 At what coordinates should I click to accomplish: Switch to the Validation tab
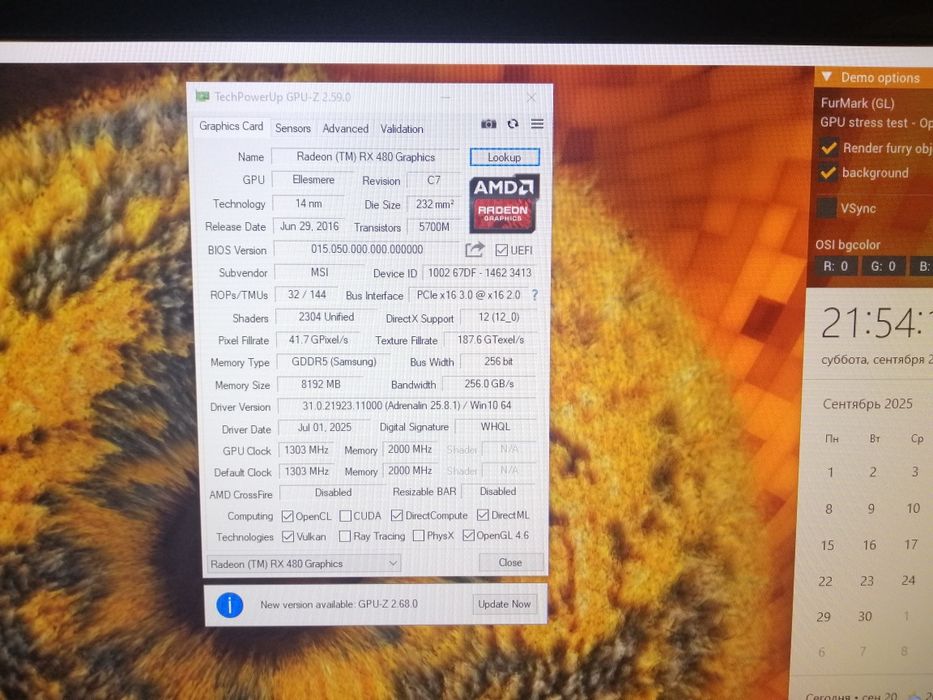(x=402, y=129)
